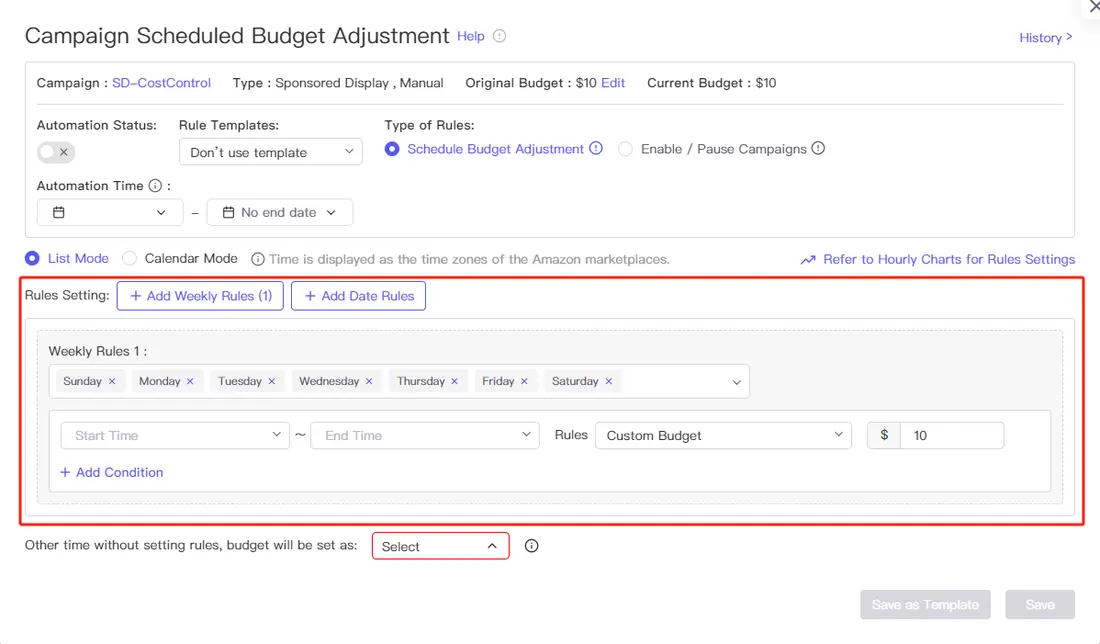1100x644 pixels.
Task: Remove Wednesday tag from weekly rule
Action: click(x=369, y=382)
